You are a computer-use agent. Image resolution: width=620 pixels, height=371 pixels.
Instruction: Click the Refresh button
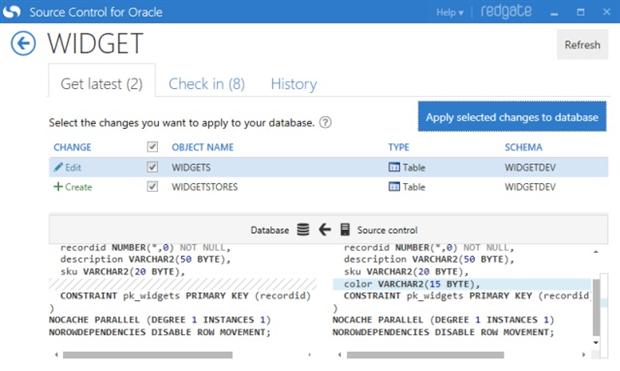pos(582,45)
